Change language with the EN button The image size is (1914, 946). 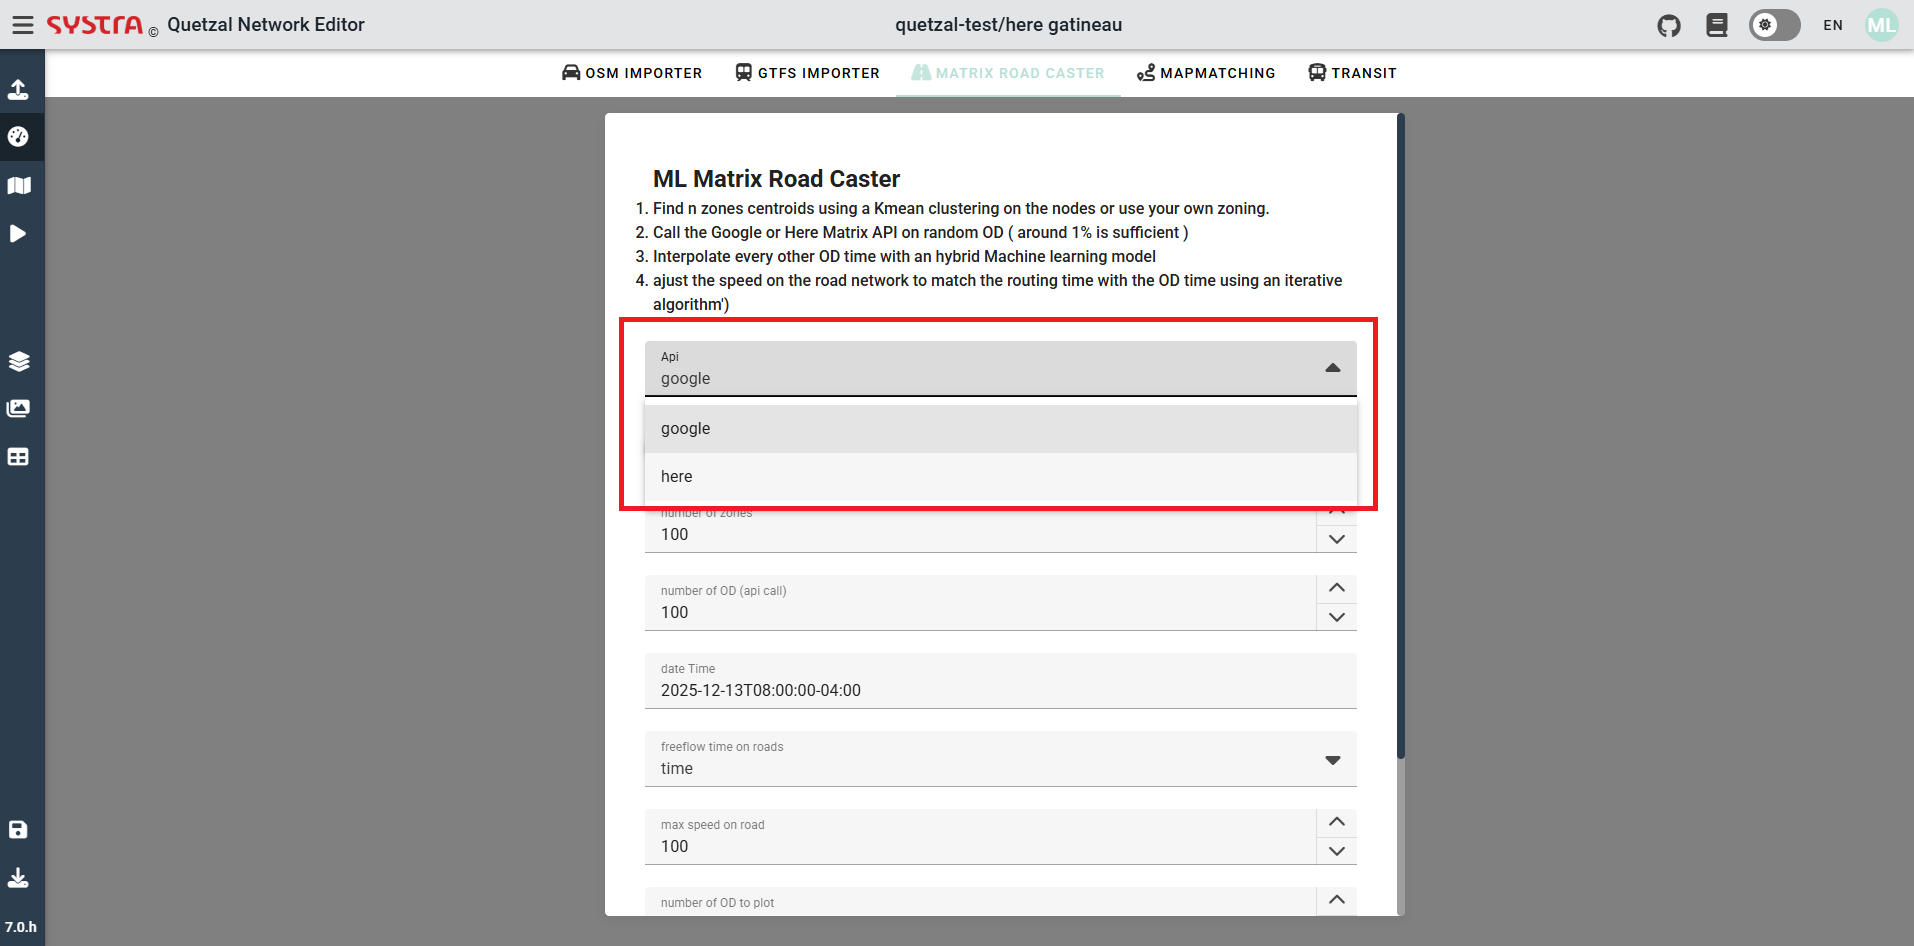point(1833,25)
